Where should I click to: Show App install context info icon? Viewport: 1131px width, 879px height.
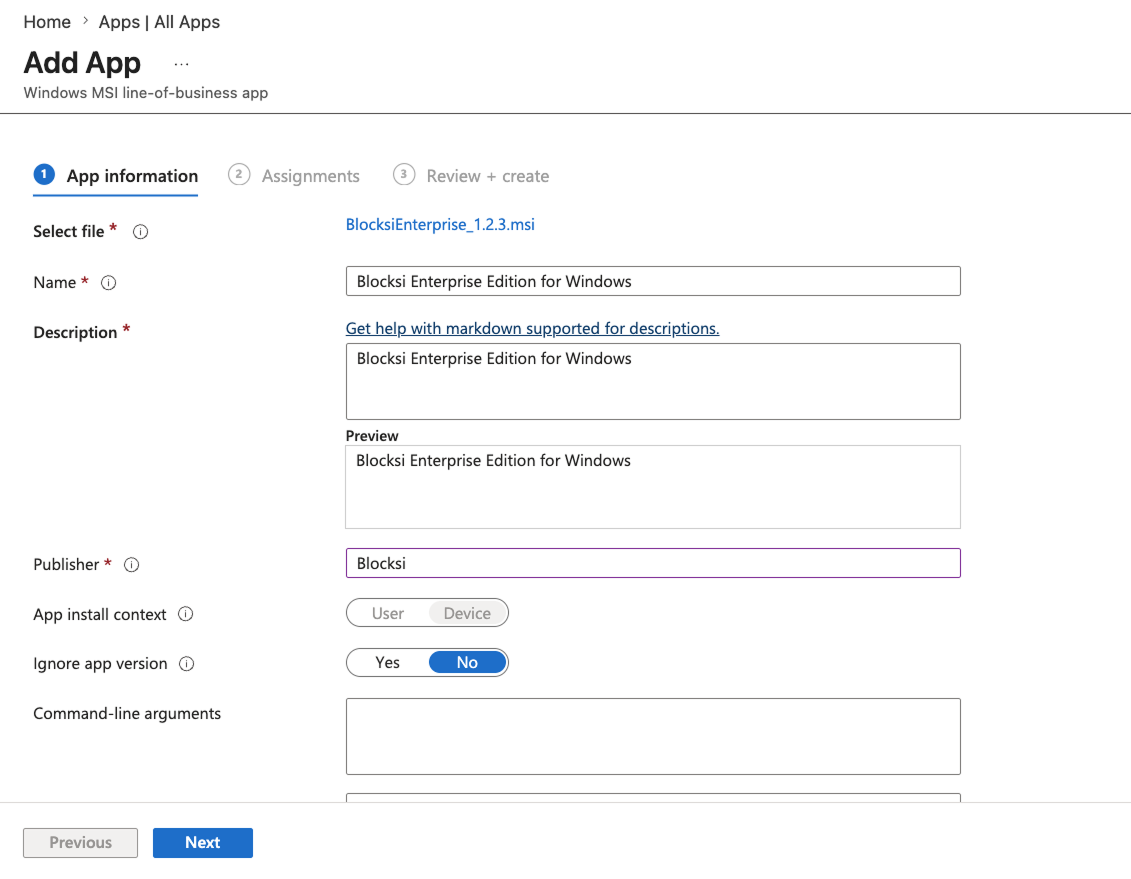coord(185,614)
